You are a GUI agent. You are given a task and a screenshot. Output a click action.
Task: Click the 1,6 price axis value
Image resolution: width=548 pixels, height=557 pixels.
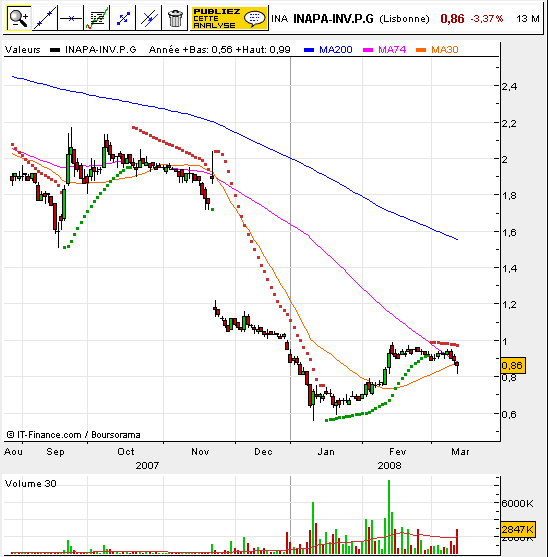pos(509,232)
